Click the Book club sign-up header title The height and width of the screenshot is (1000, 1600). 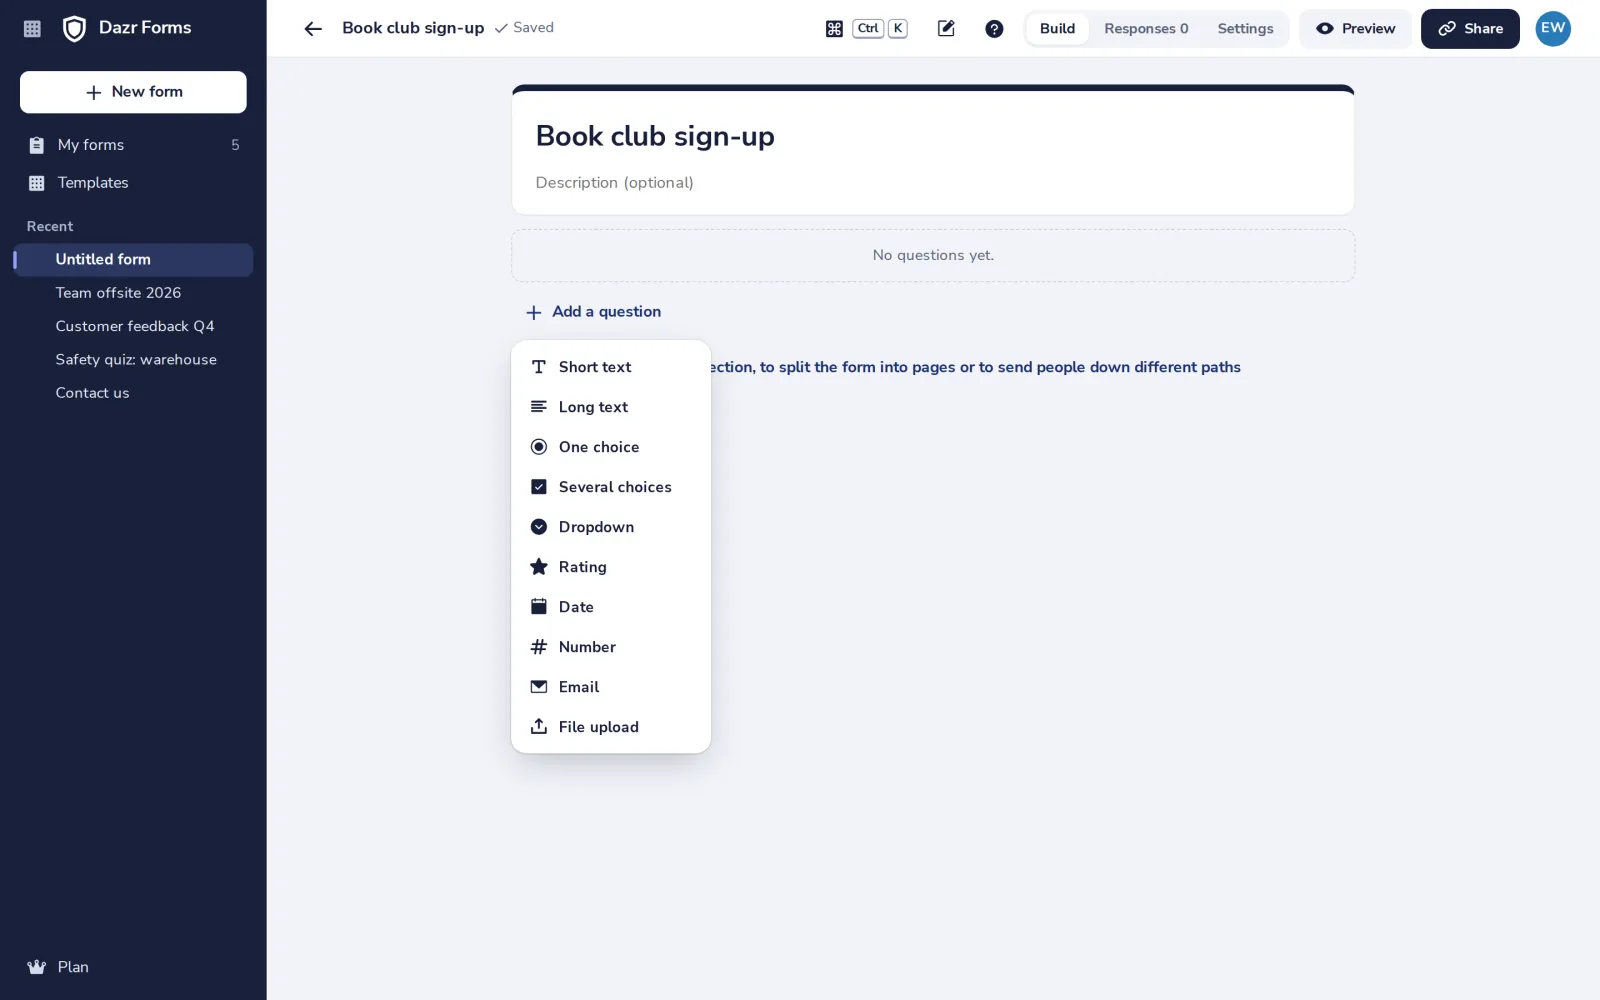point(413,28)
